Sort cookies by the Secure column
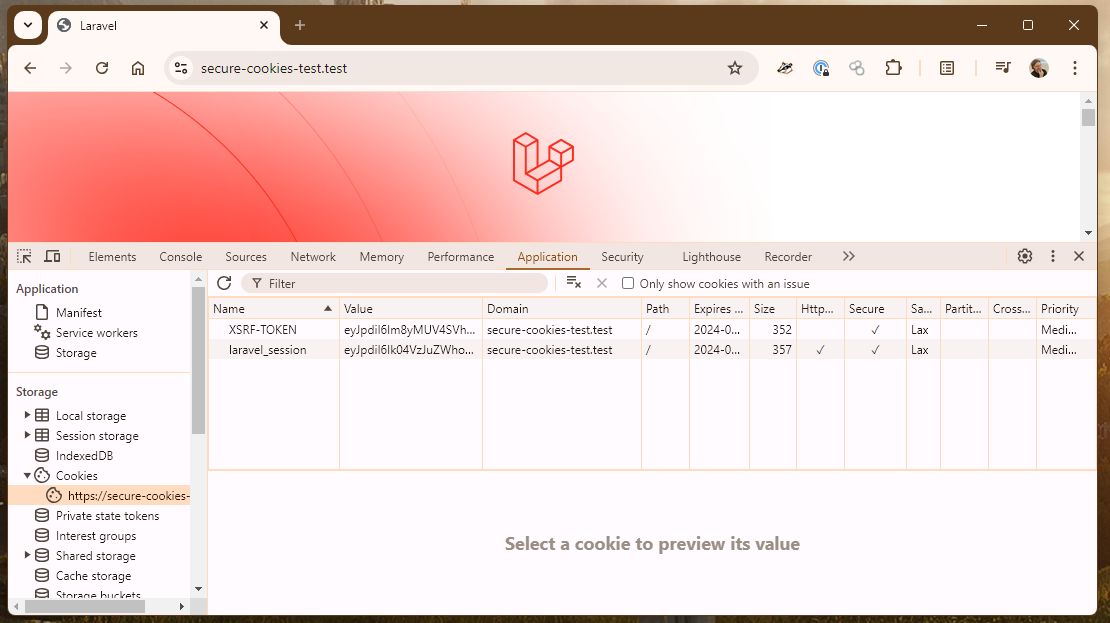Image resolution: width=1110 pixels, height=623 pixels. point(875,309)
